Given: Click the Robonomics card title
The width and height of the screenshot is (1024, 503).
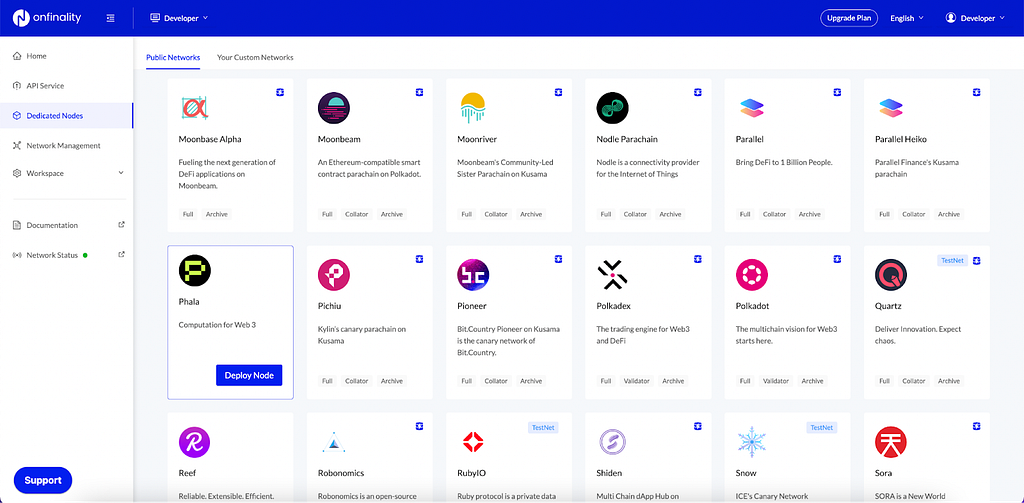Looking at the screenshot, I should tap(341, 473).
